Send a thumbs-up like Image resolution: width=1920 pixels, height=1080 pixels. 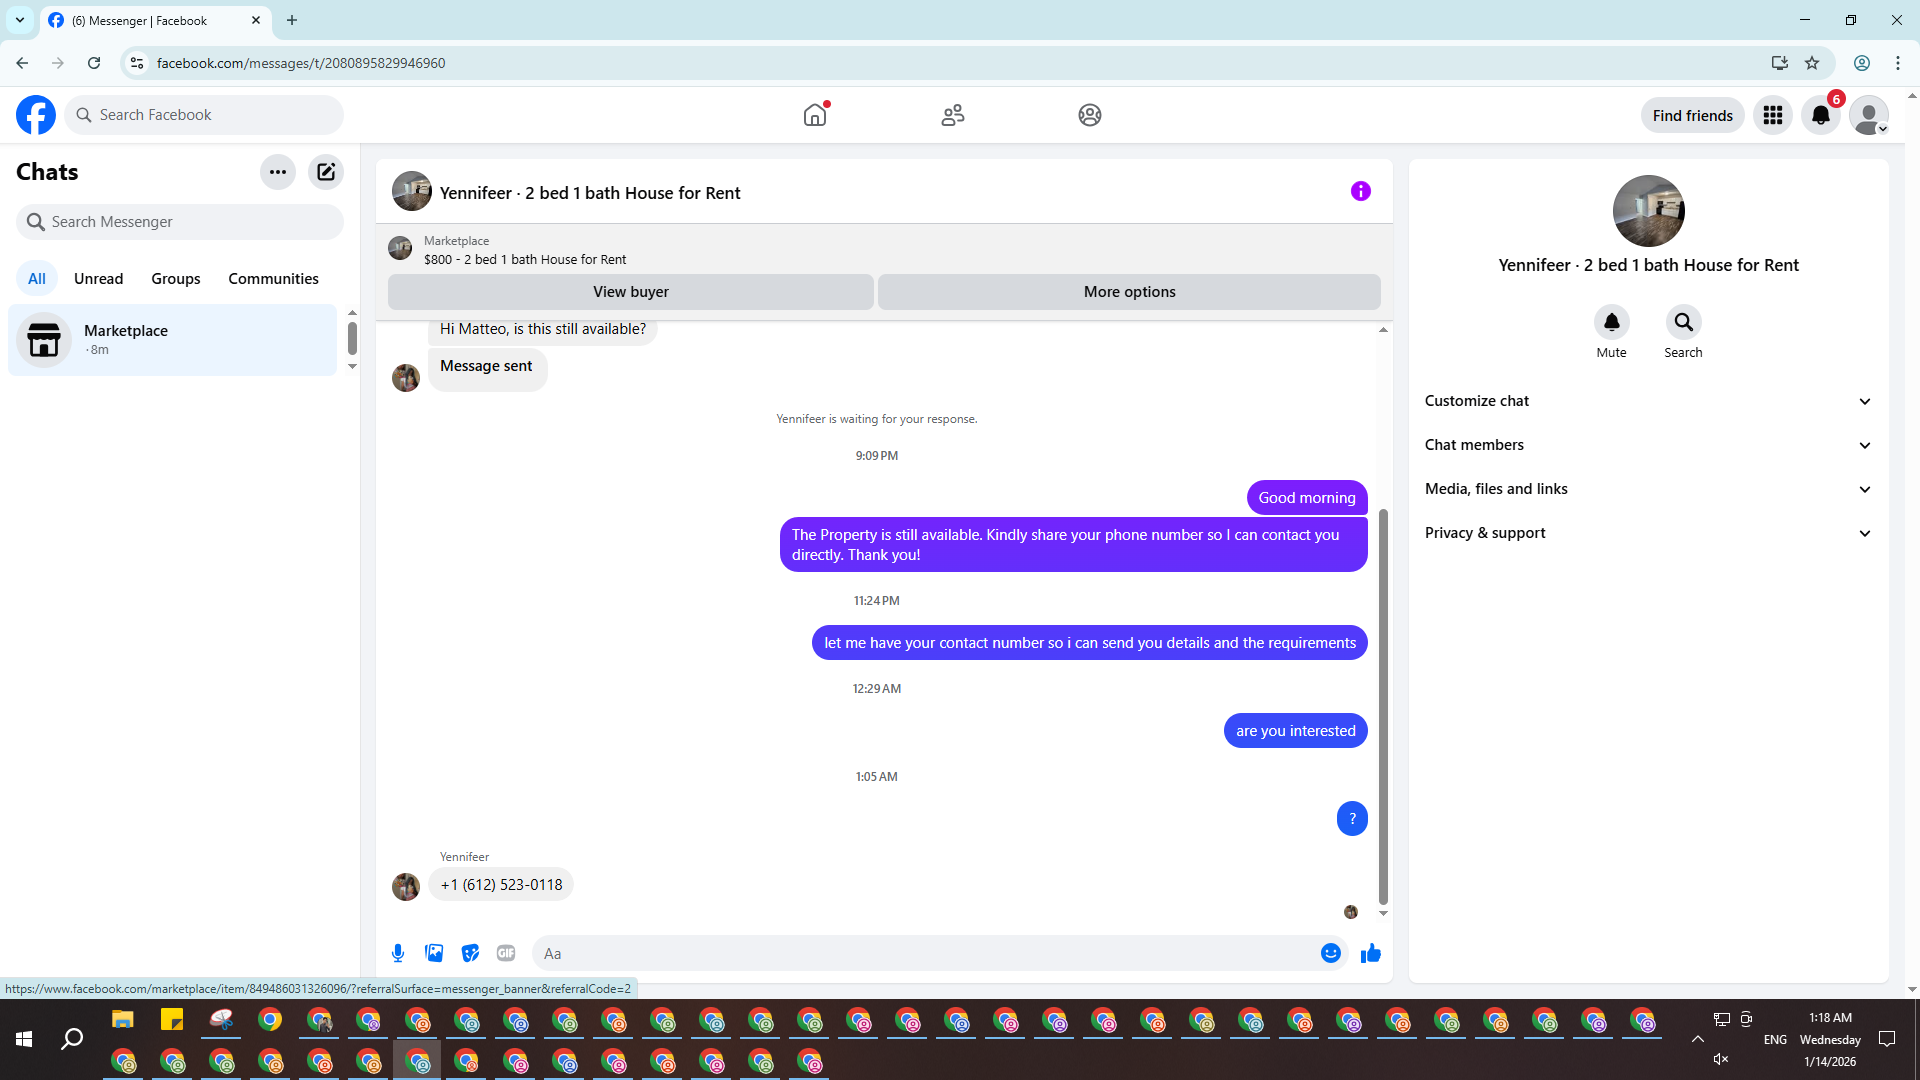pyautogui.click(x=1370, y=953)
